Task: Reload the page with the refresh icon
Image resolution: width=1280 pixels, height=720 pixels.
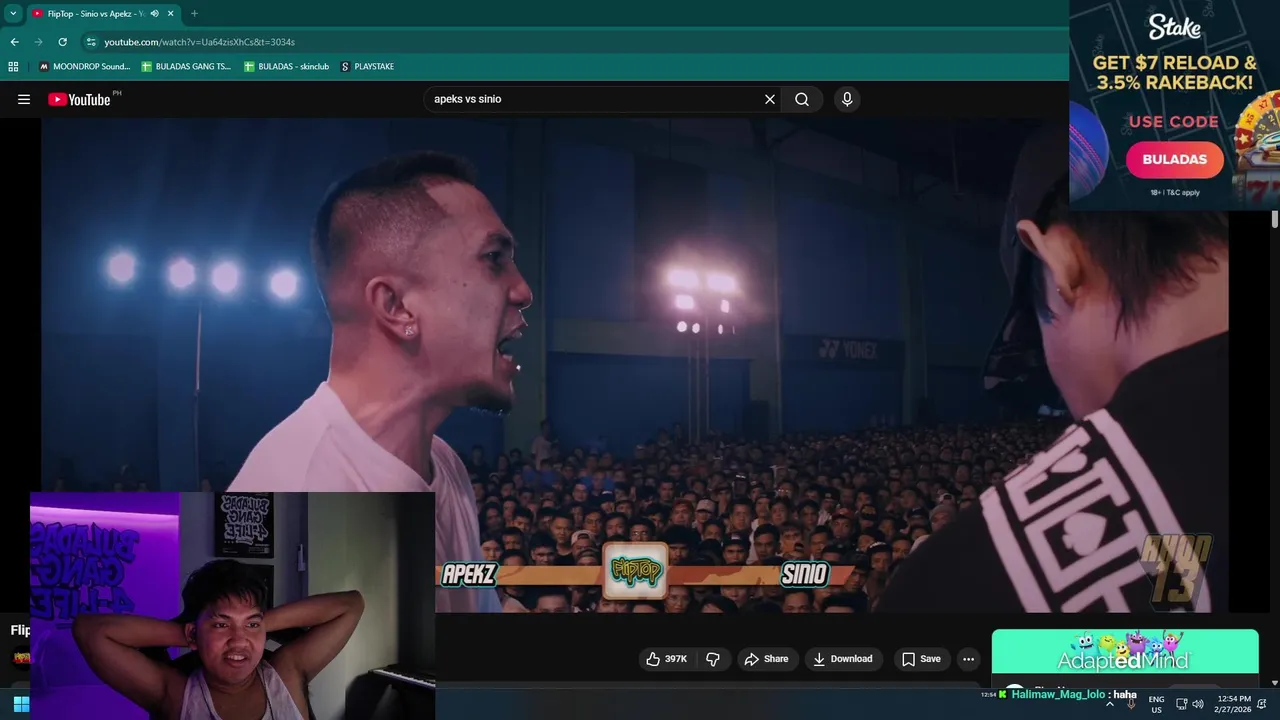Action: pyautogui.click(x=62, y=42)
